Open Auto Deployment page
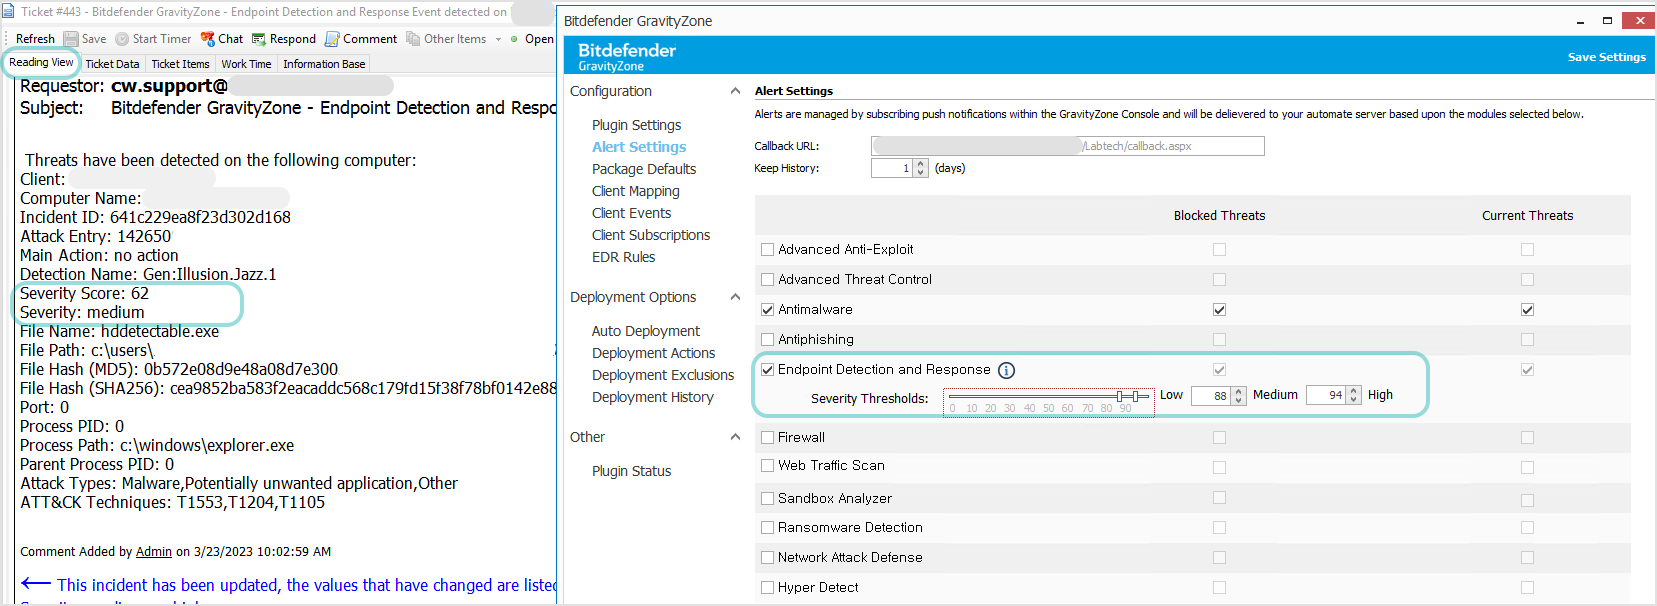1657x606 pixels. tap(645, 331)
